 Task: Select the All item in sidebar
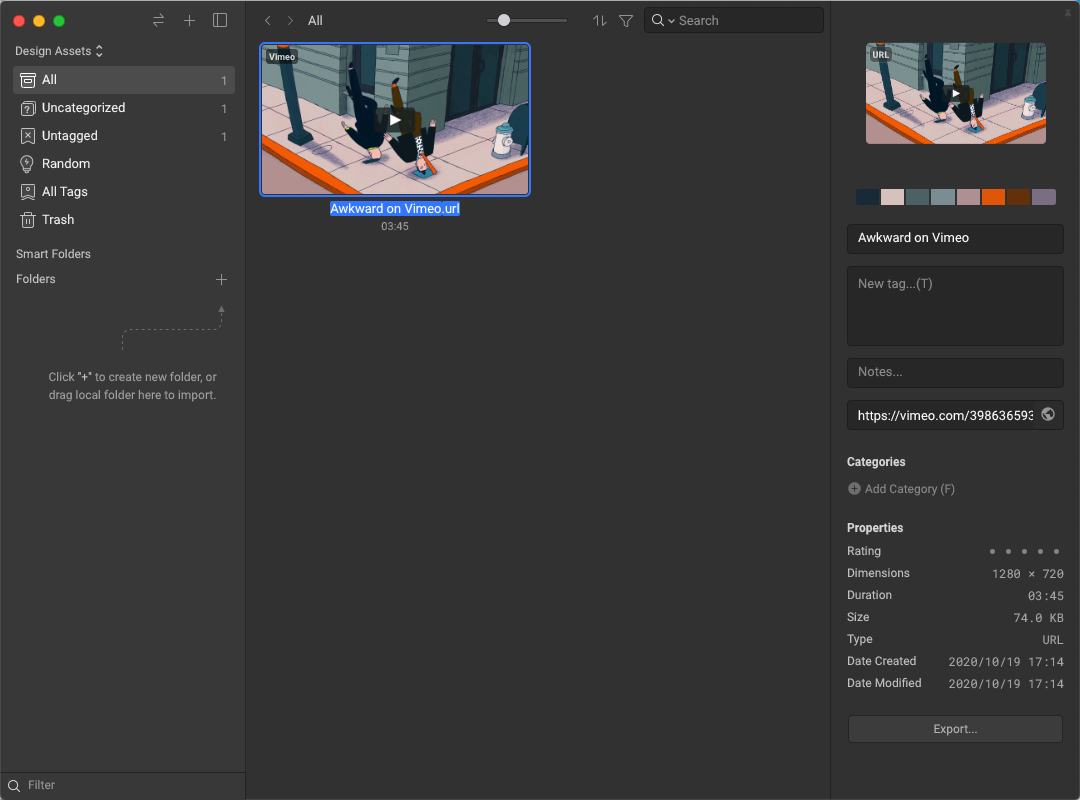coord(124,80)
